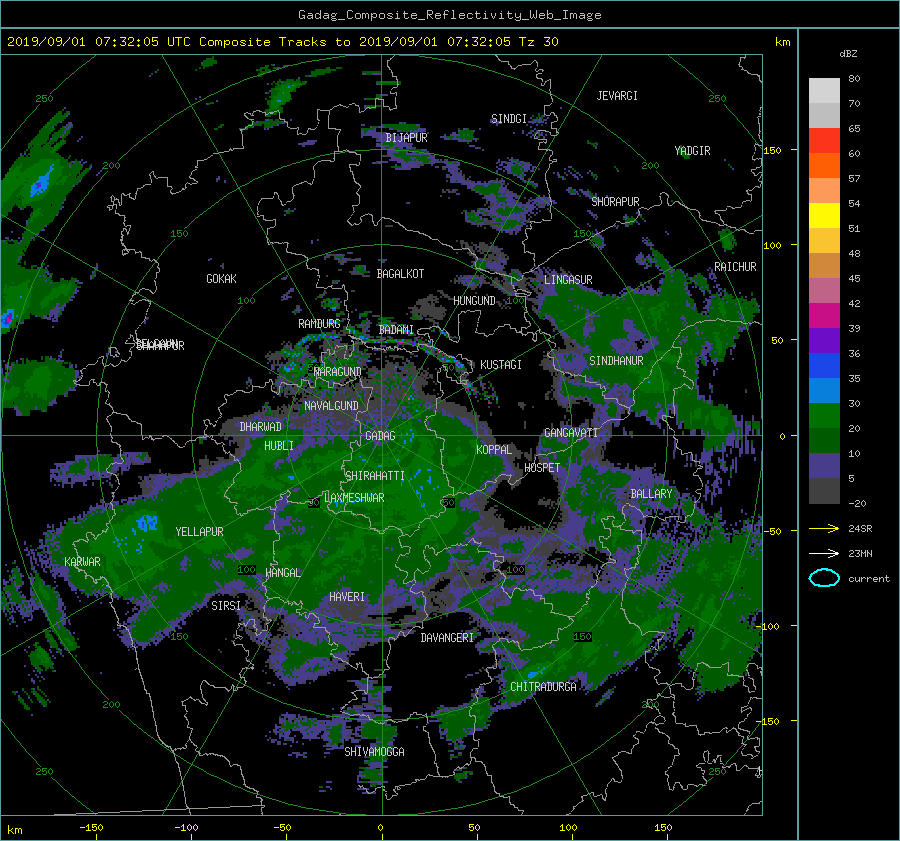The width and height of the screenshot is (900, 841).
Task: Click the GOKAK label
Action: click(222, 279)
